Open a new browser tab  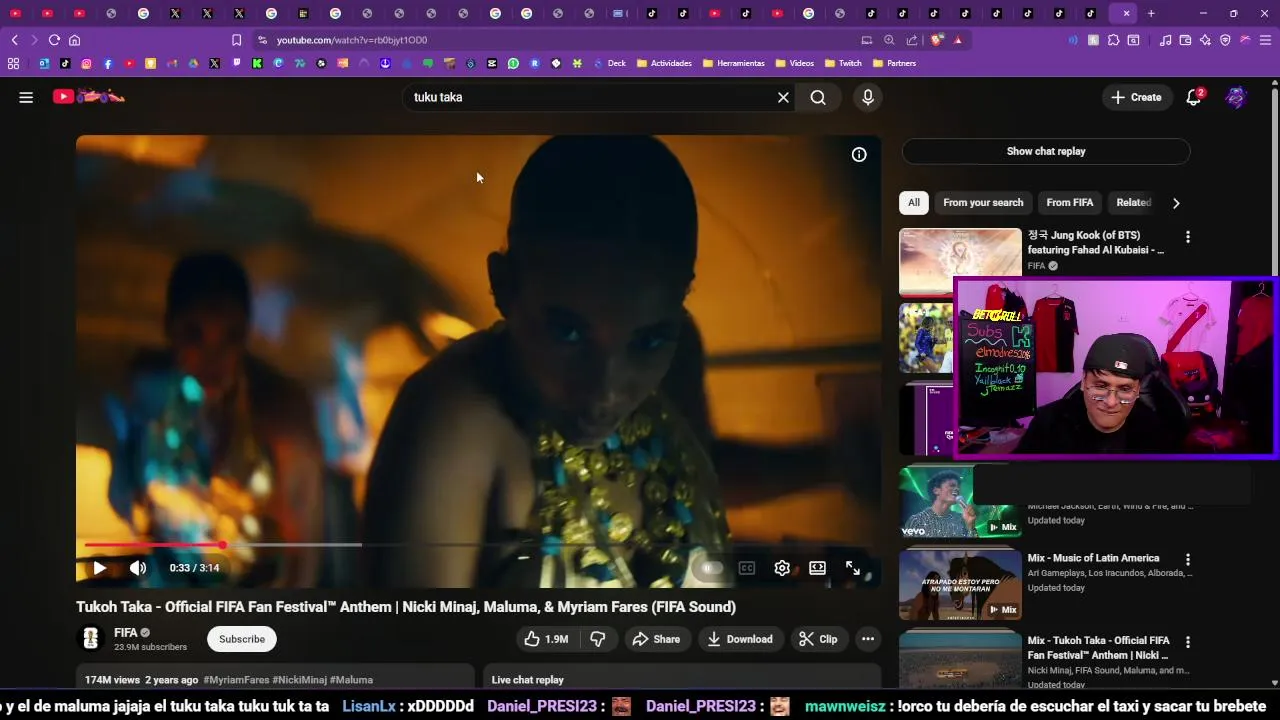click(x=1151, y=13)
